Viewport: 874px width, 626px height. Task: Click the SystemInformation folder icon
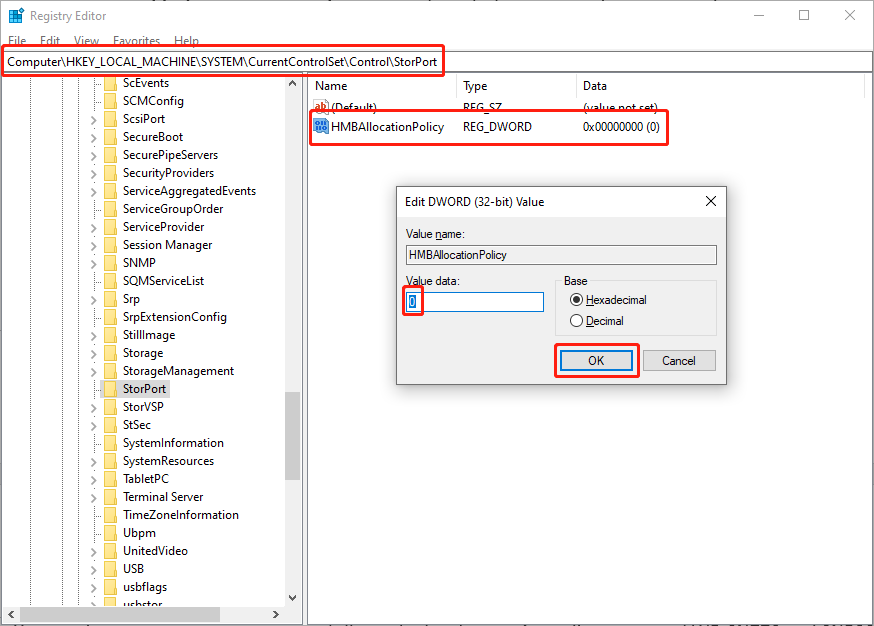pyautogui.click(x=111, y=443)
